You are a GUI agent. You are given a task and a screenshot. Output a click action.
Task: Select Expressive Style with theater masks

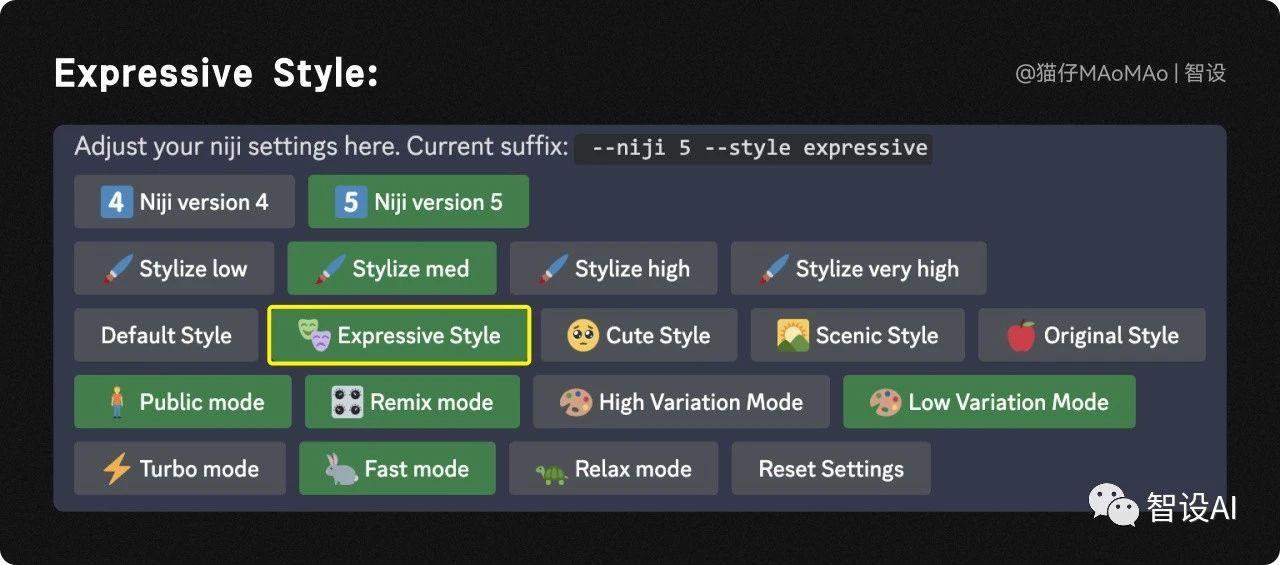tap(400, 335)
